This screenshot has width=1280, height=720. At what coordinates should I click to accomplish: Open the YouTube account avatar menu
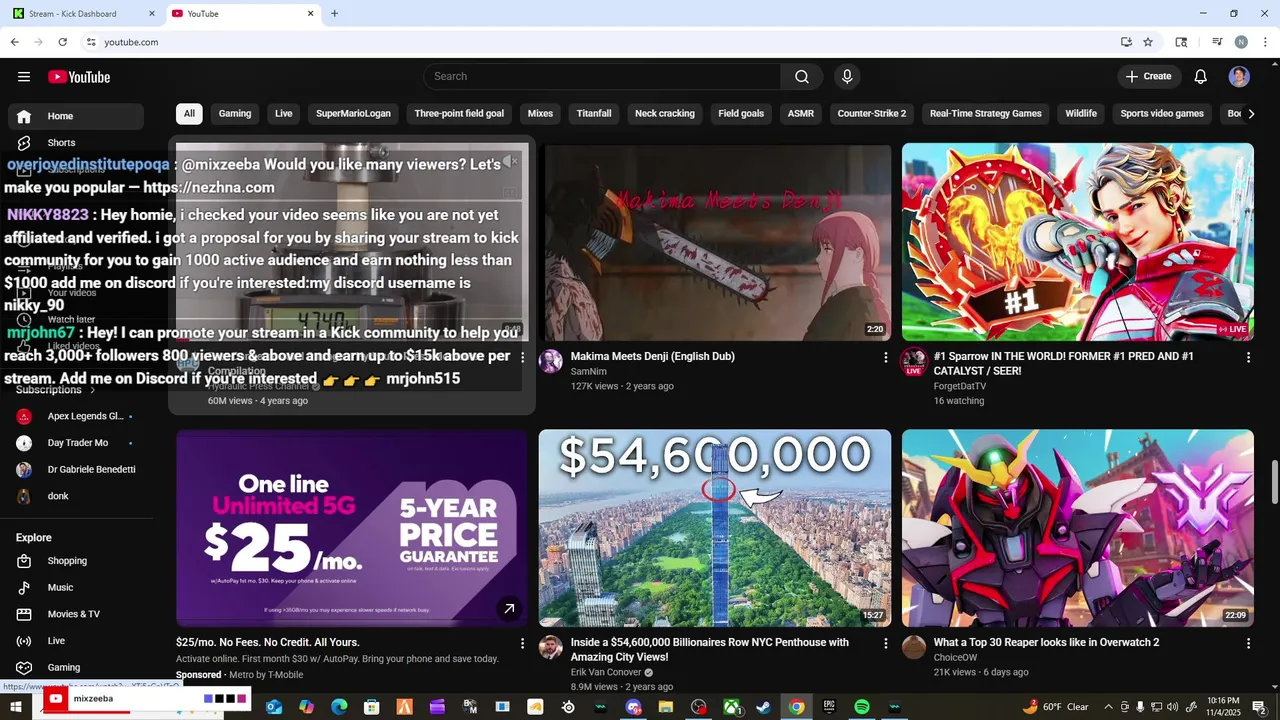pos(1239,77)
